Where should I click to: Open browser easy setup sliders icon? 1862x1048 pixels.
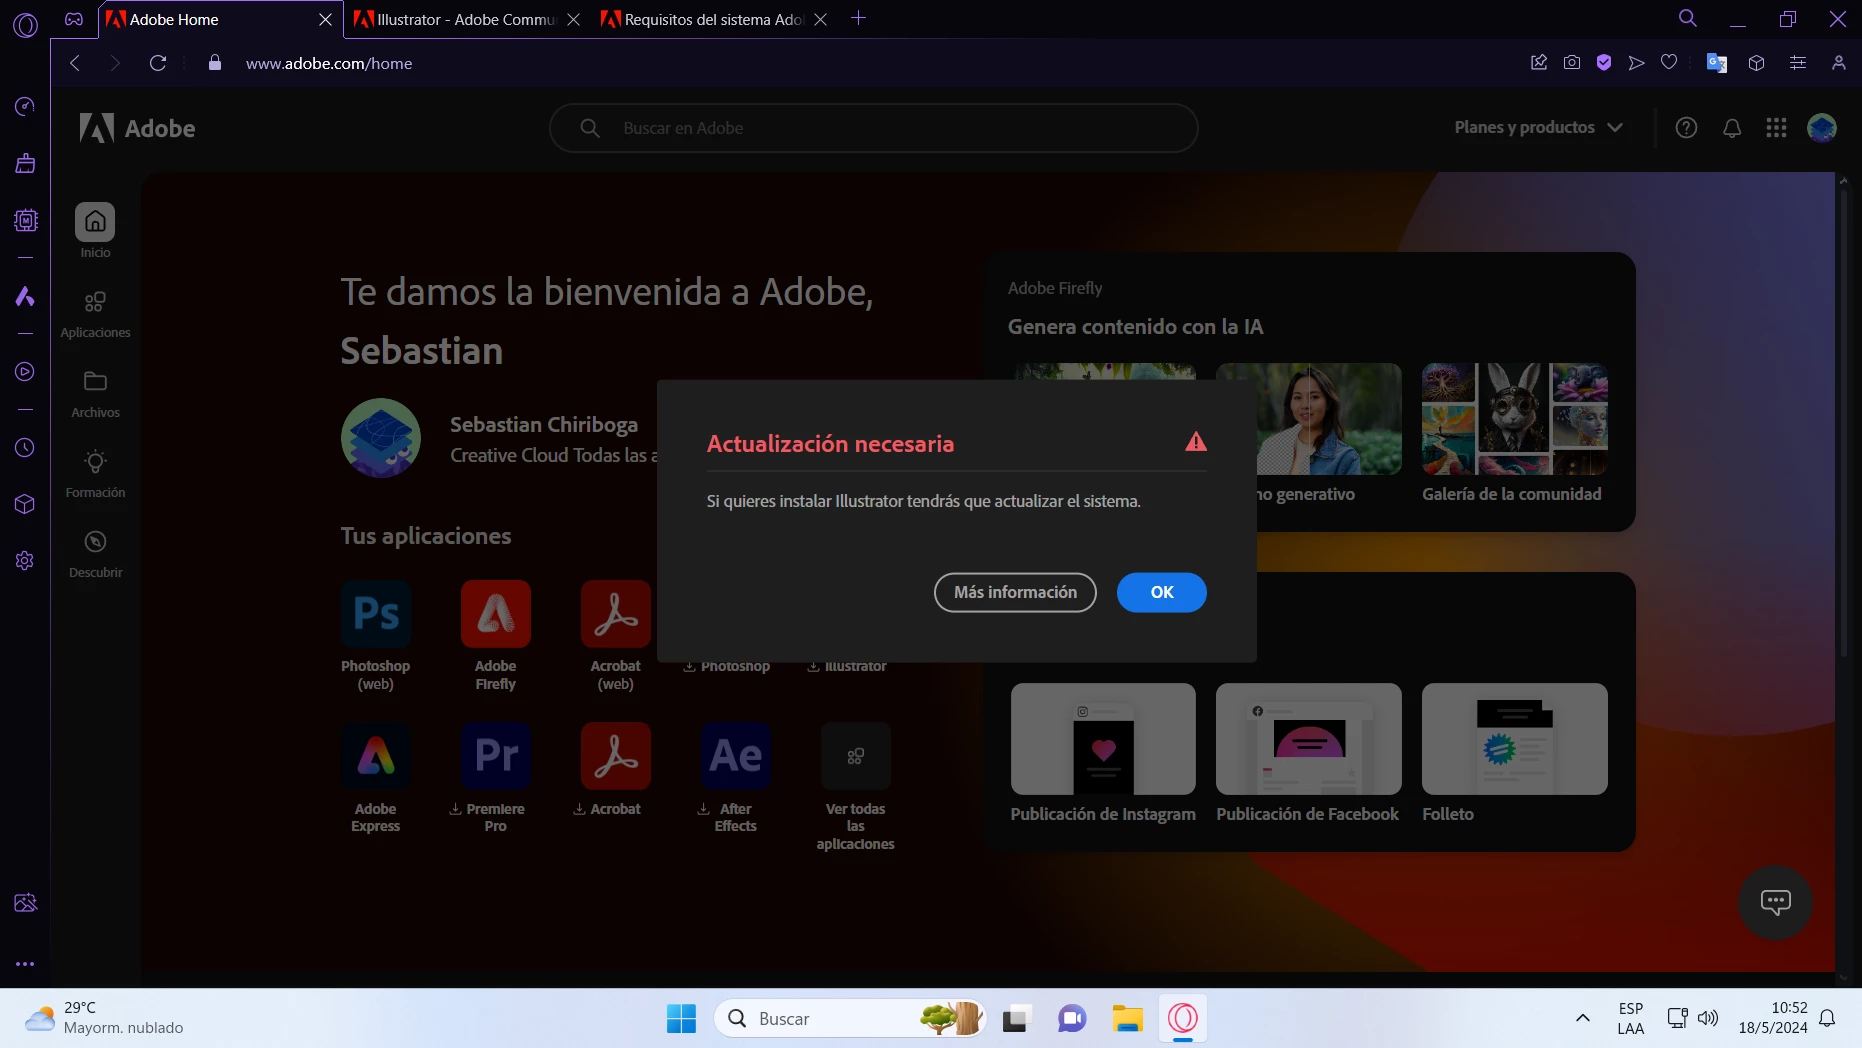click(1797, 63)
